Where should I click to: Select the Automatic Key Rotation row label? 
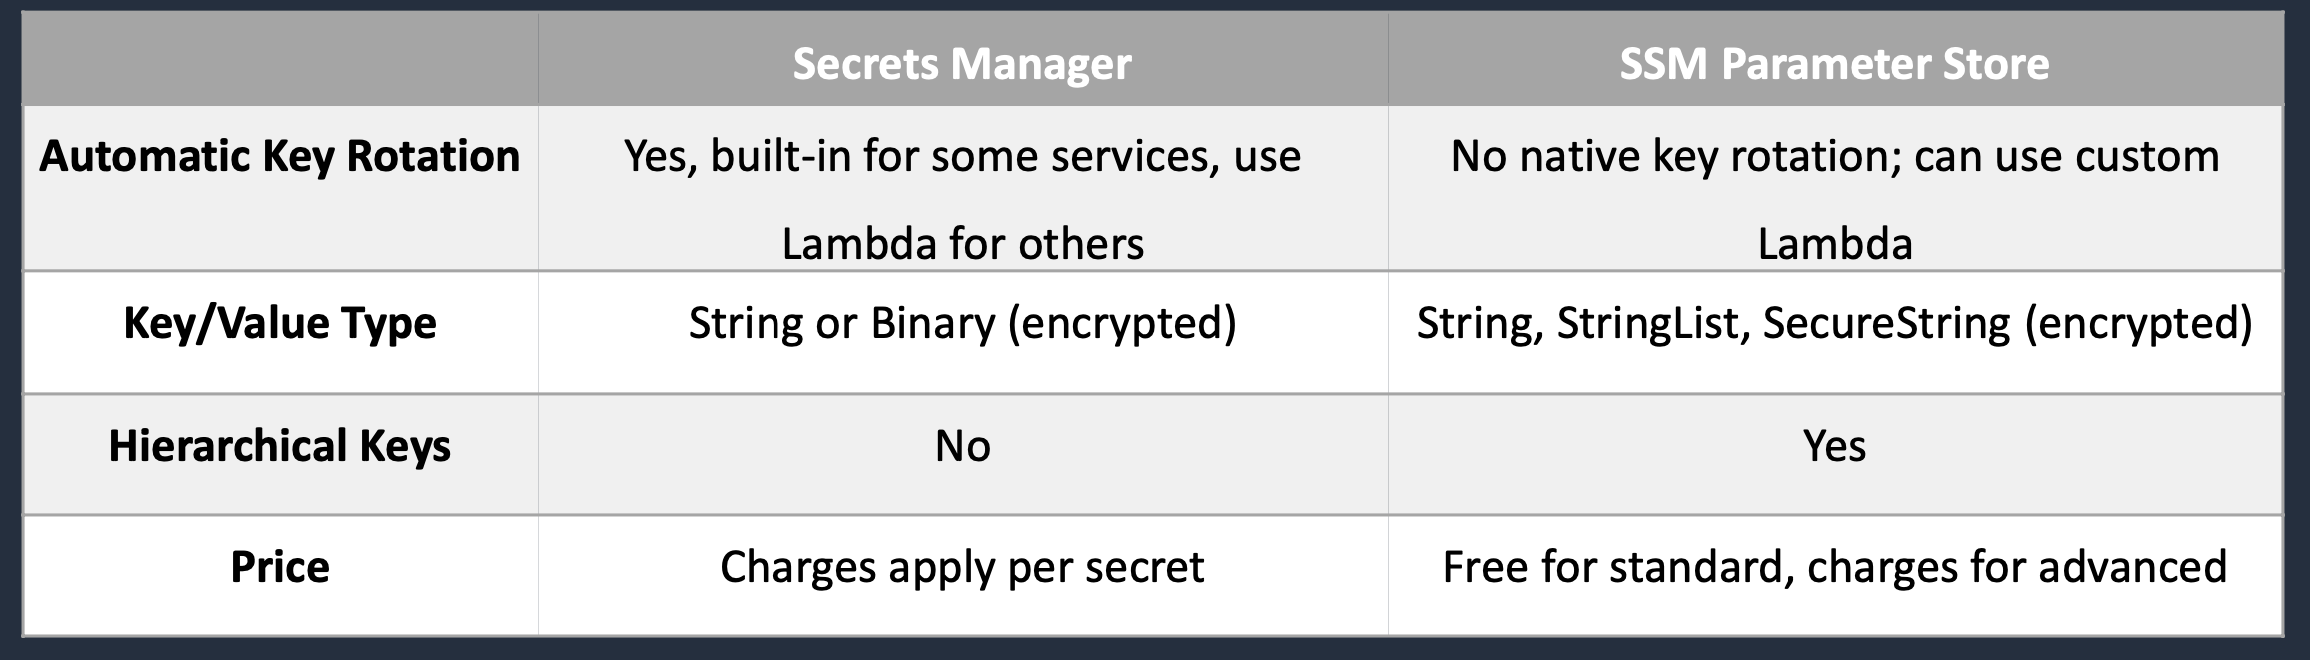coord(280,157)
